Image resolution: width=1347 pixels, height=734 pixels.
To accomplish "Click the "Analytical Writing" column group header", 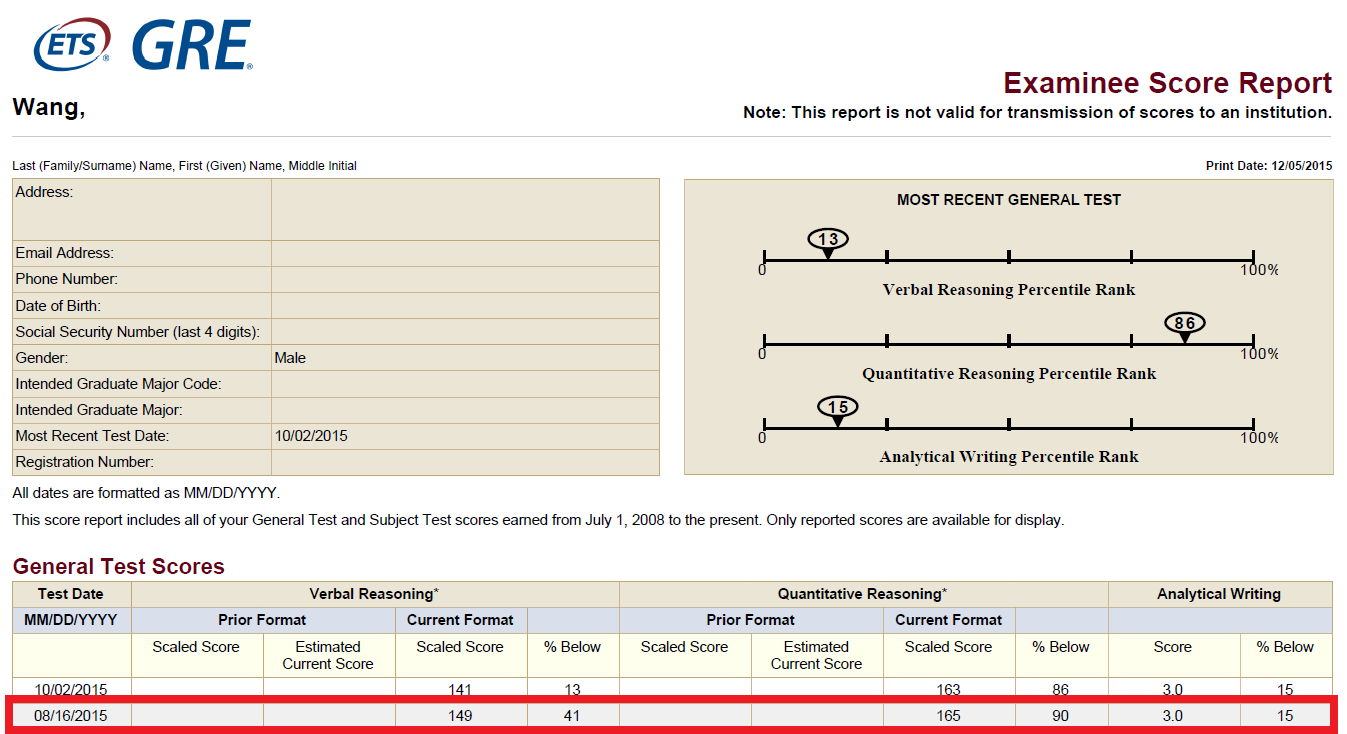I will click(1219, 594).
